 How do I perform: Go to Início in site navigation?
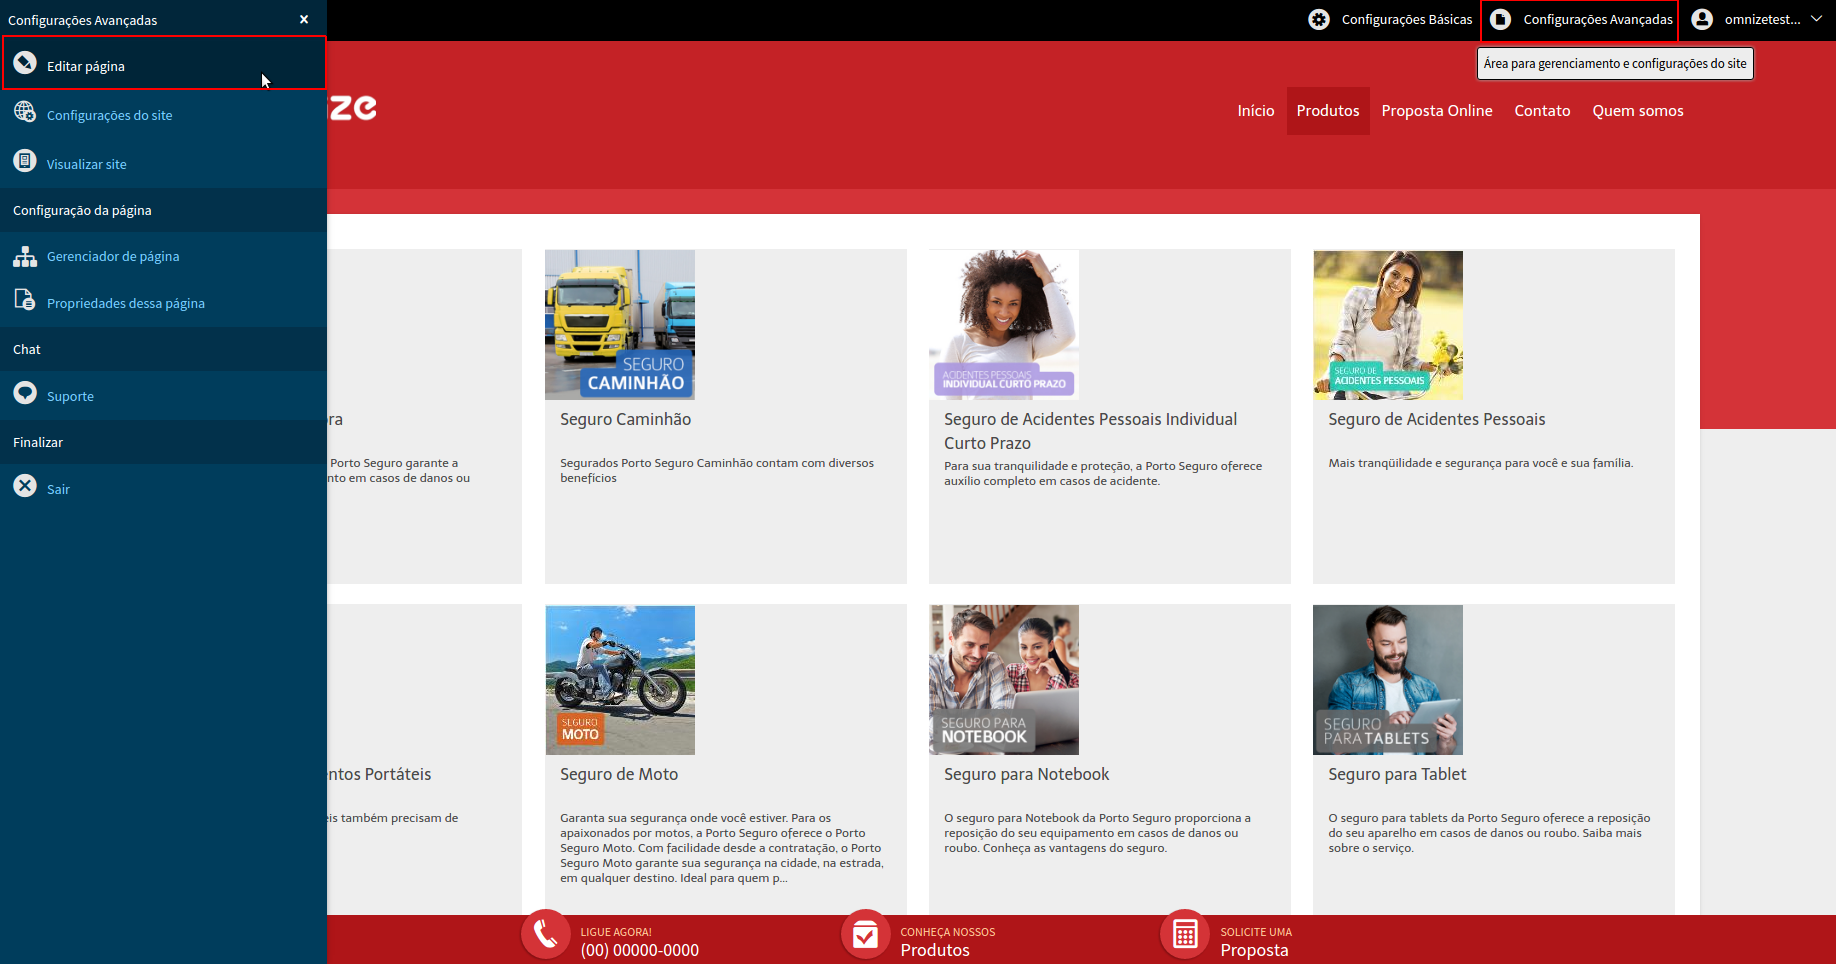click(1256, 110)
